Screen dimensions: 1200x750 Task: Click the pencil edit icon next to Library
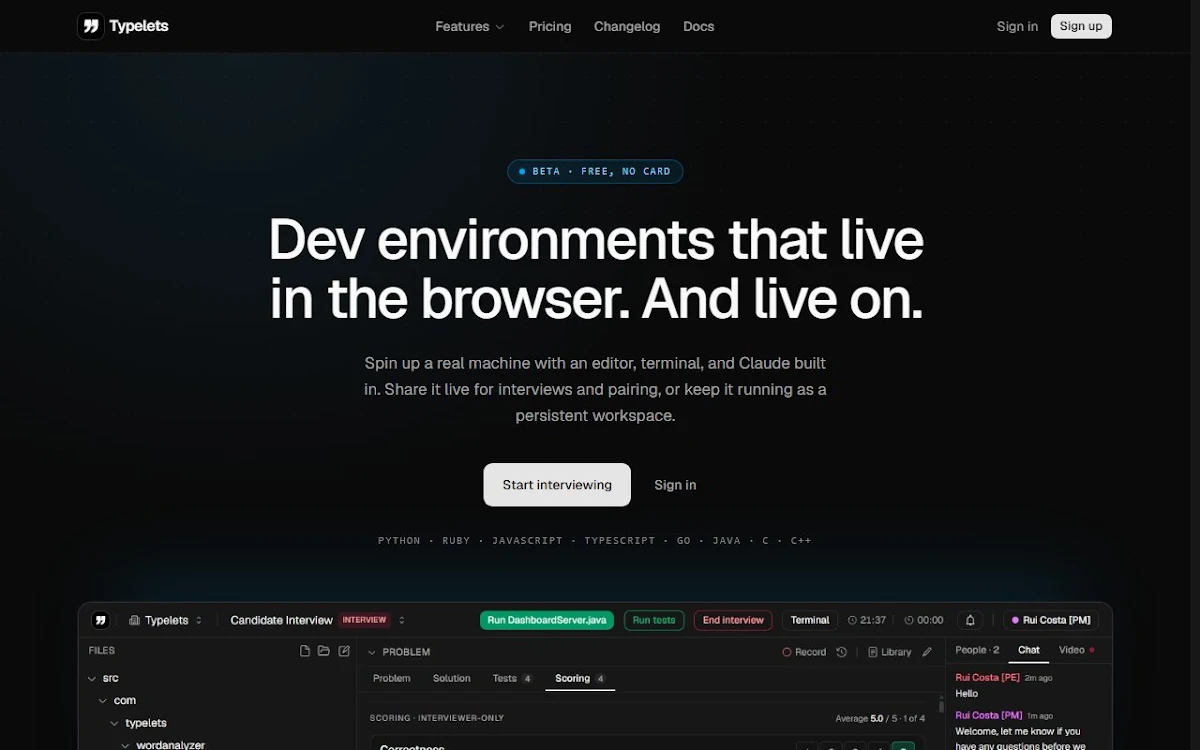pyautogui.click(x=927, y=652)
